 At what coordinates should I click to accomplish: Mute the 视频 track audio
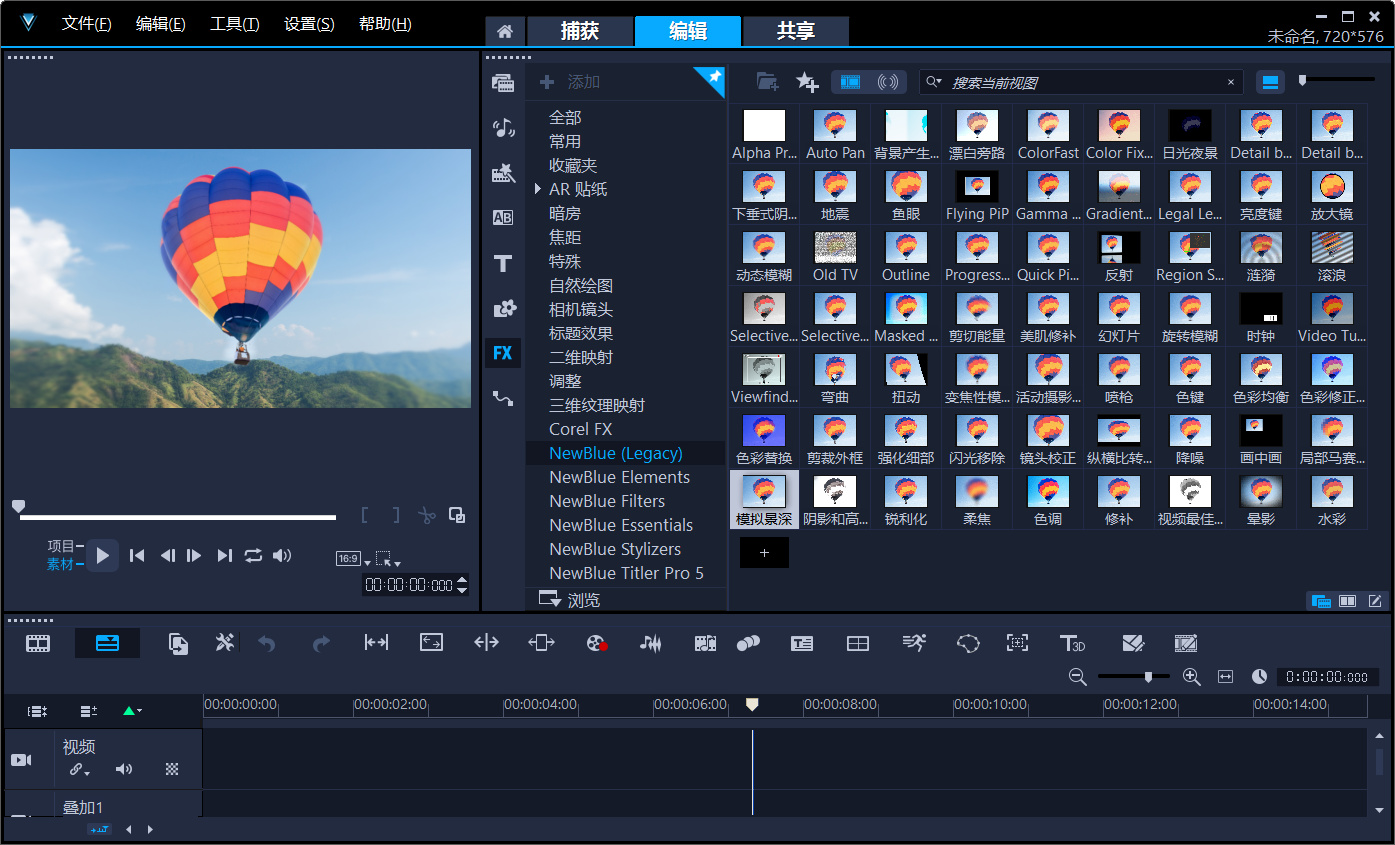point(124,769)
